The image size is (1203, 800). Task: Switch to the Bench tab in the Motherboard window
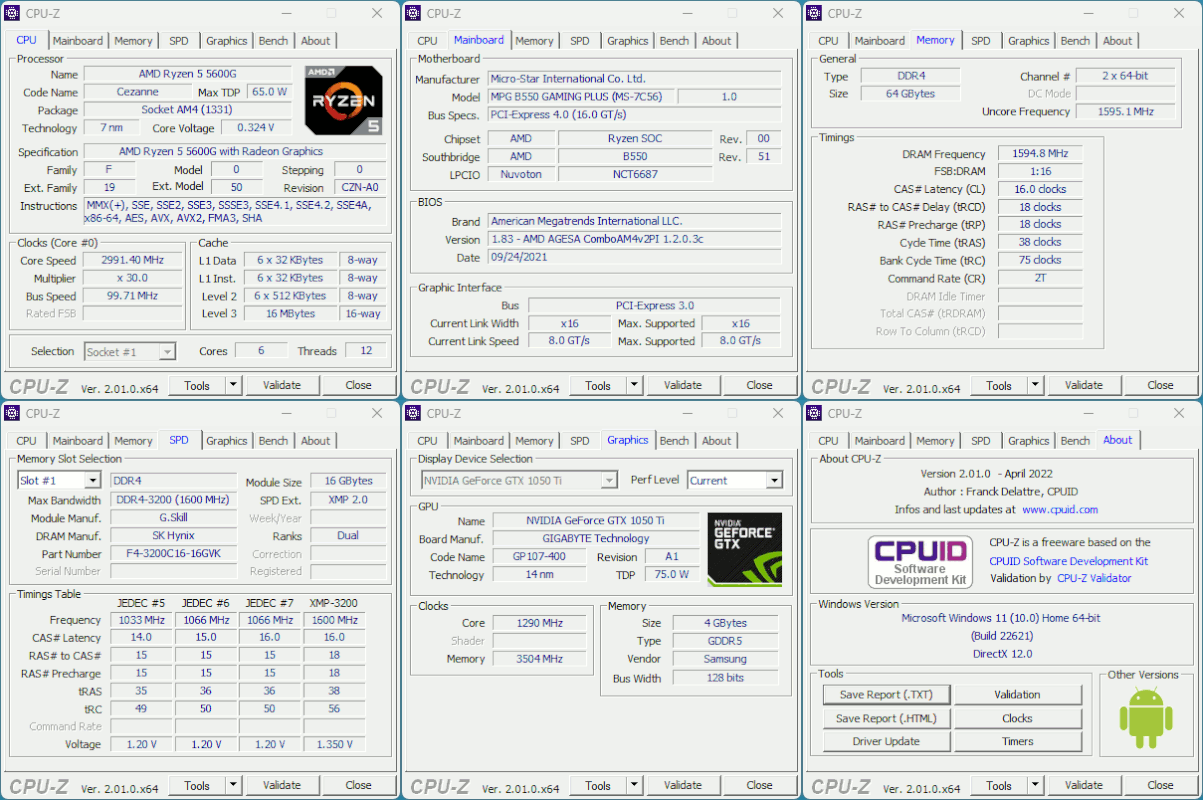point(674,41)
